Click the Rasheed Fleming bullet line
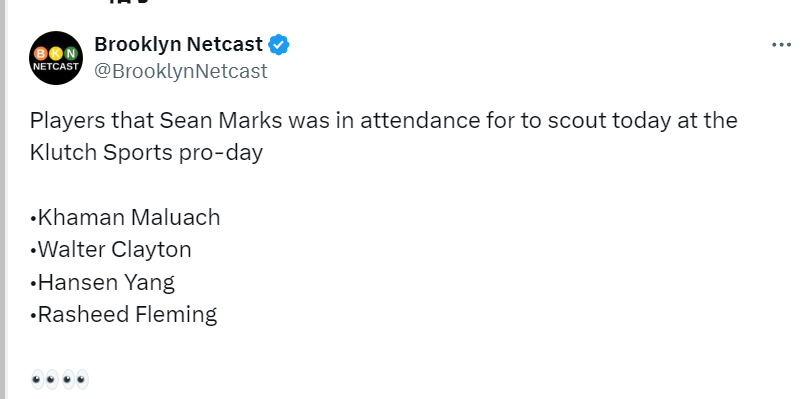The image size is (812, 399). (x=124, y=315)
